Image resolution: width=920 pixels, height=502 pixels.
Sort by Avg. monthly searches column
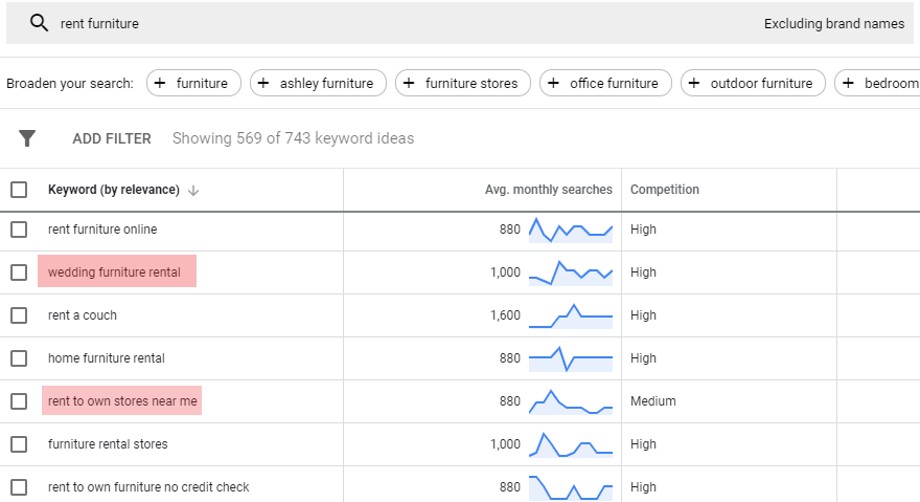548,190
